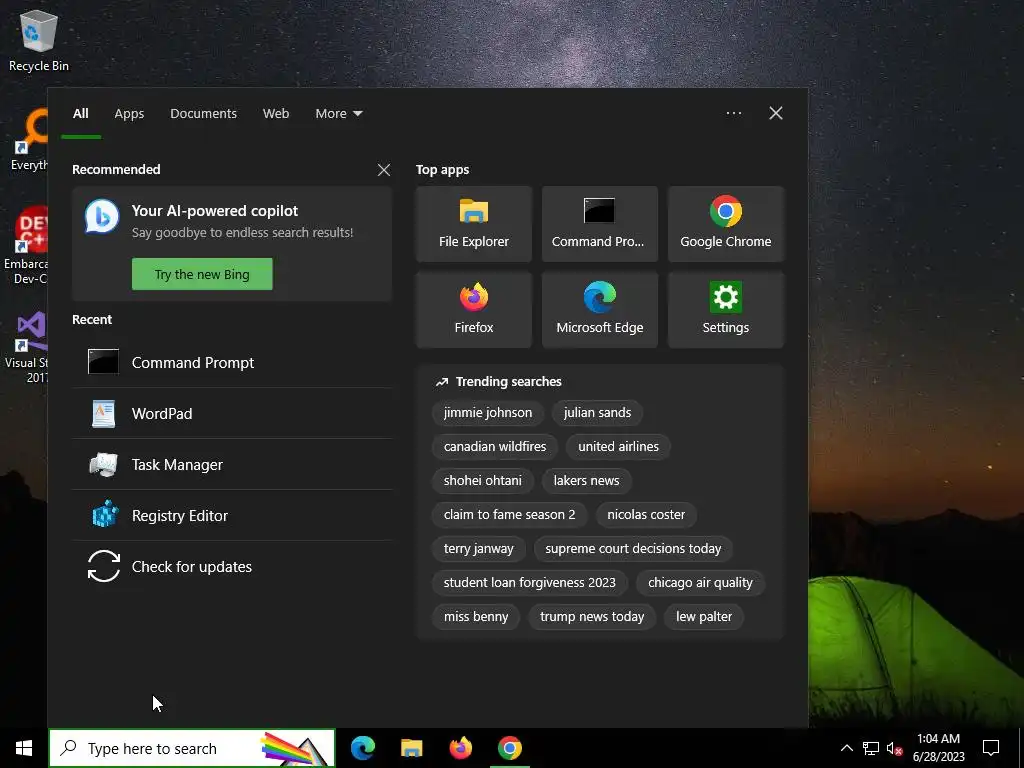
Task: Open Microsoft Edge tile in Top apps
Action: tap(600, 310)
